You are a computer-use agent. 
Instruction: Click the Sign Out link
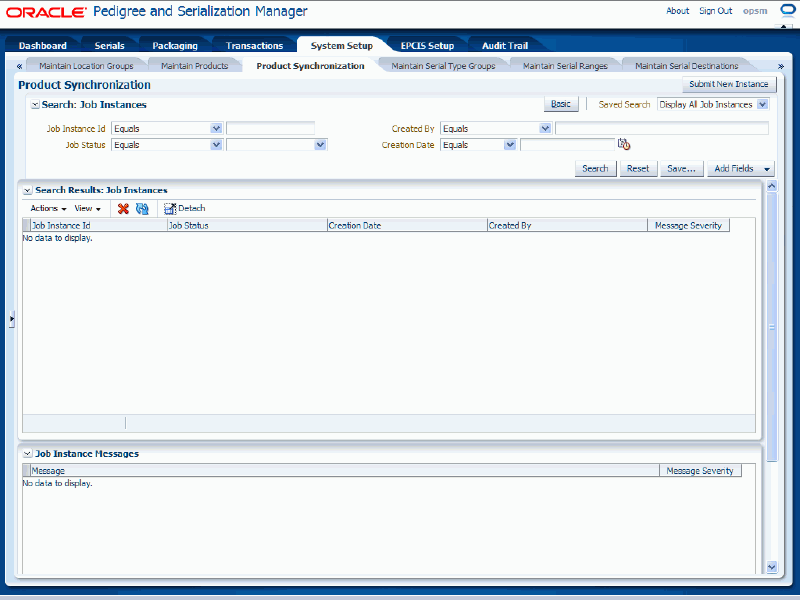[715, 11]
